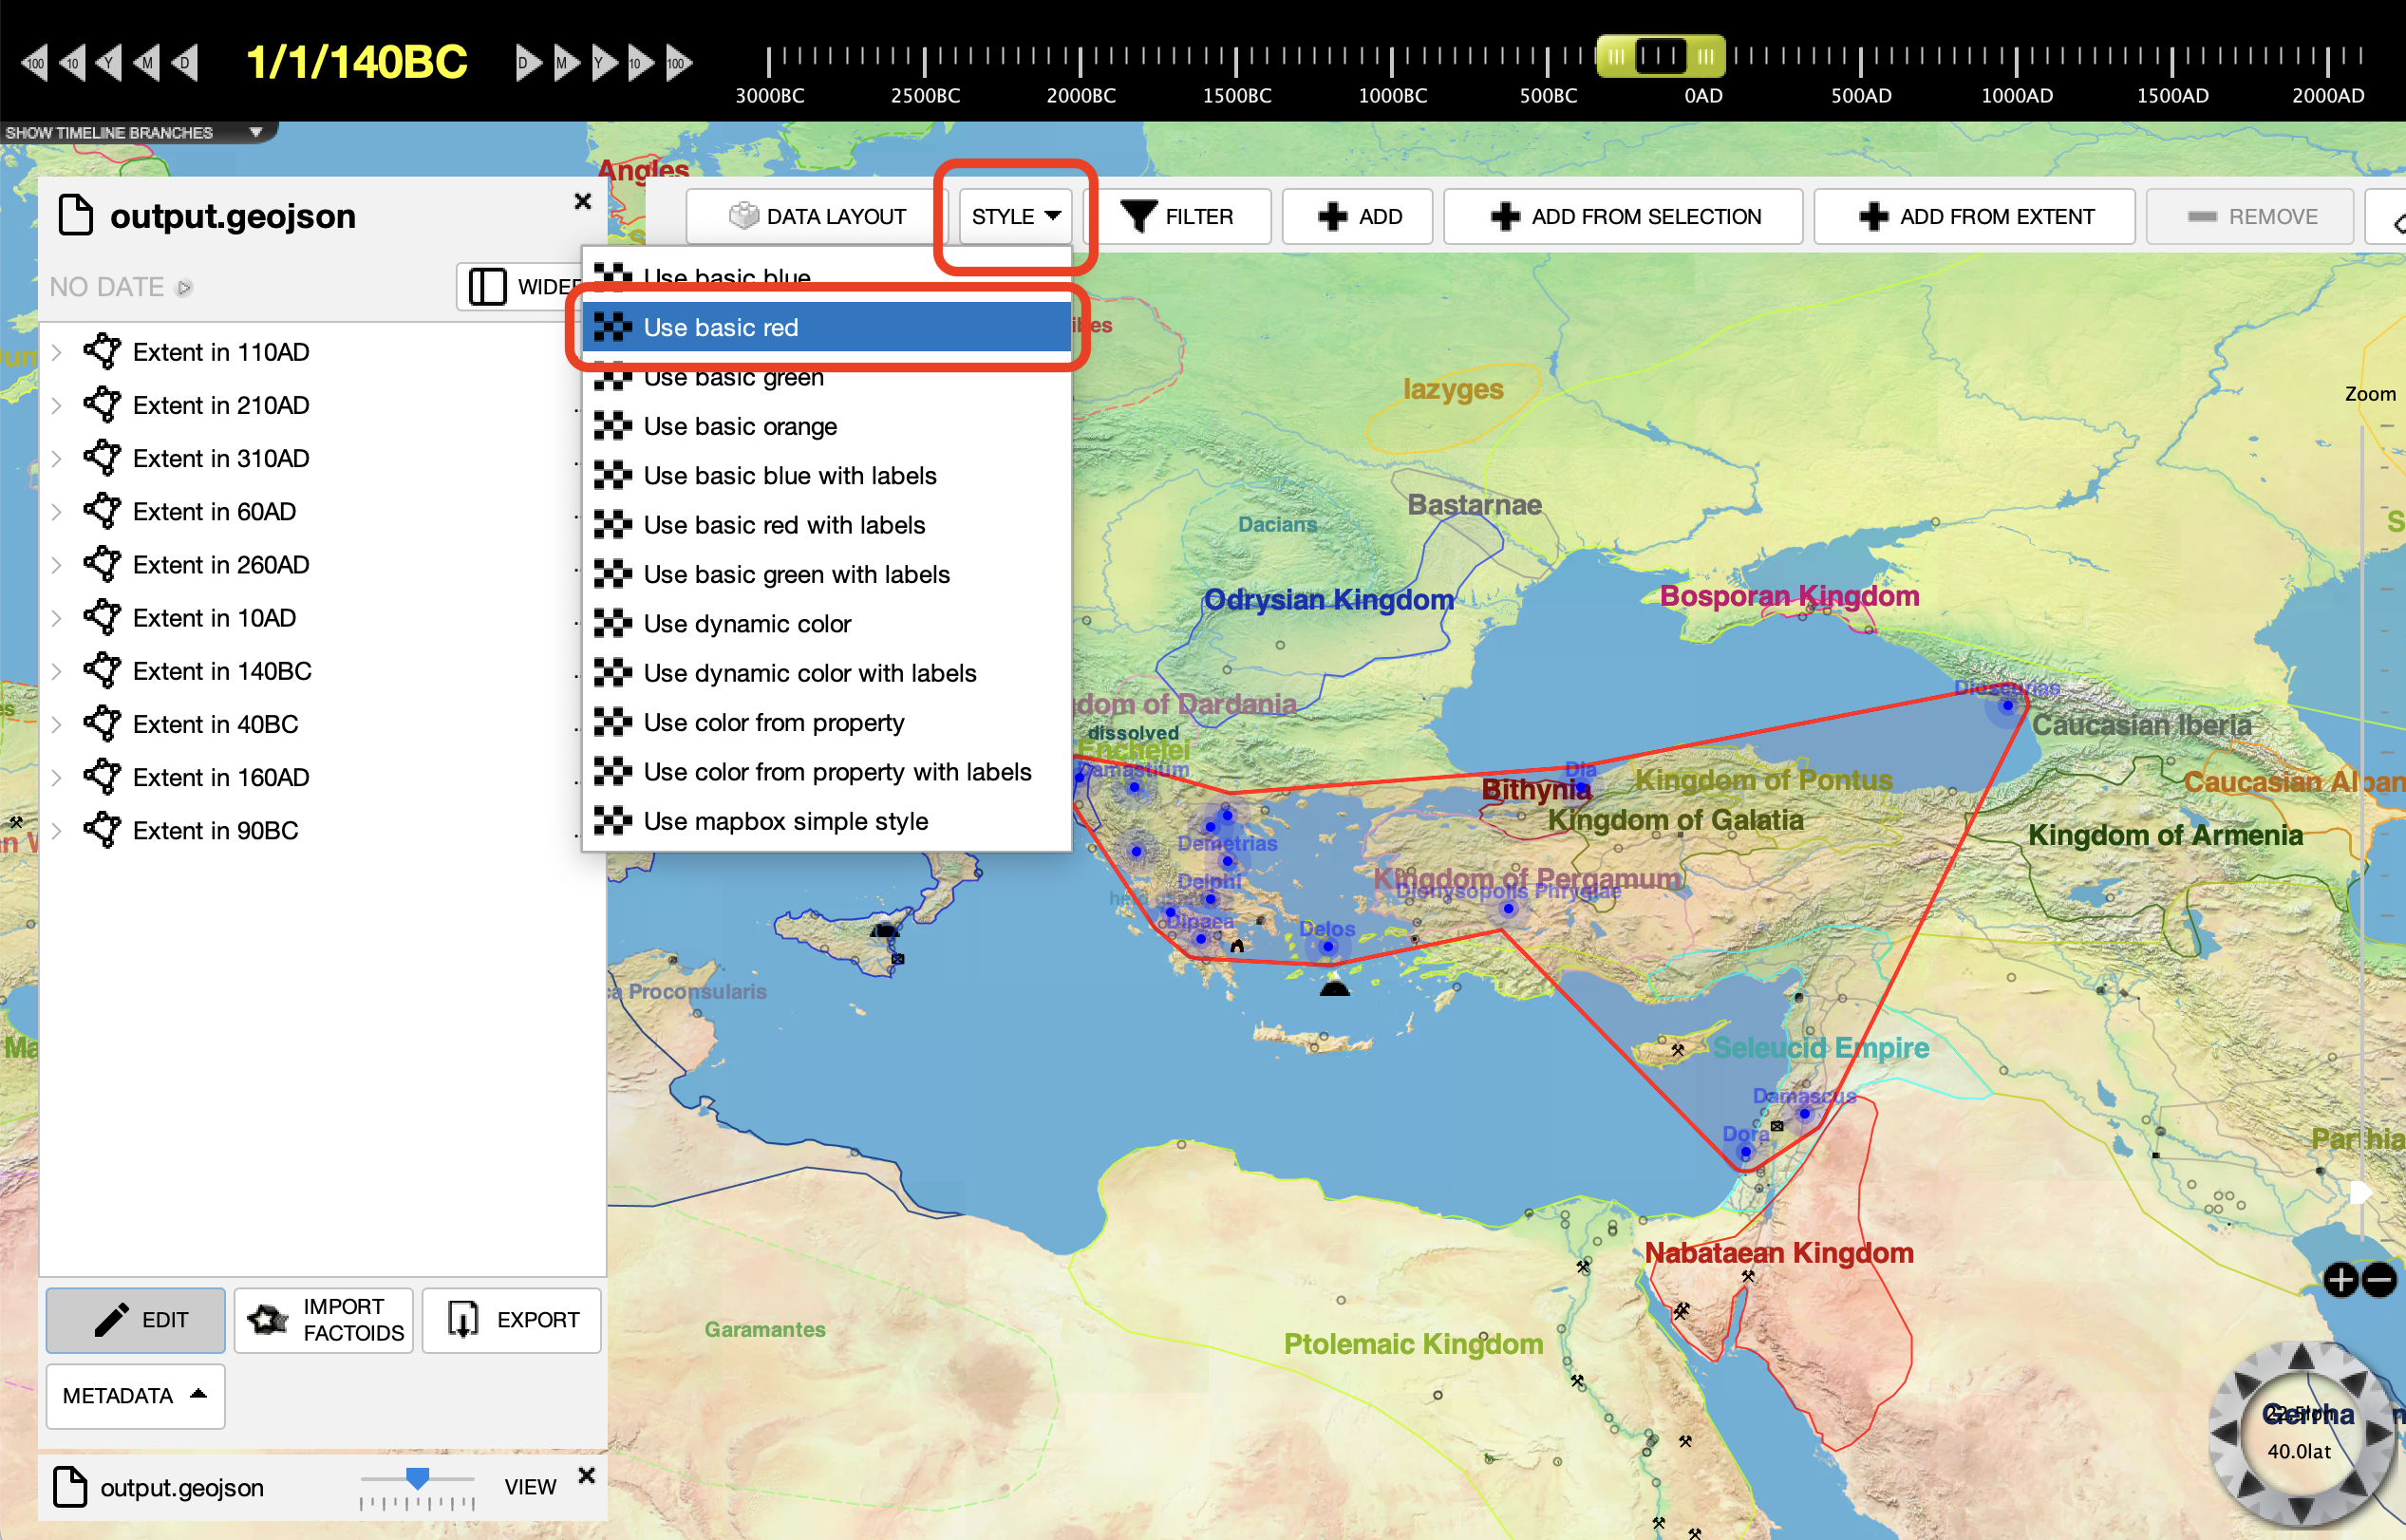Expand the Extent in 110AD item
The width and height of the screenshot is (2406, 1540).
pos(57,352)
